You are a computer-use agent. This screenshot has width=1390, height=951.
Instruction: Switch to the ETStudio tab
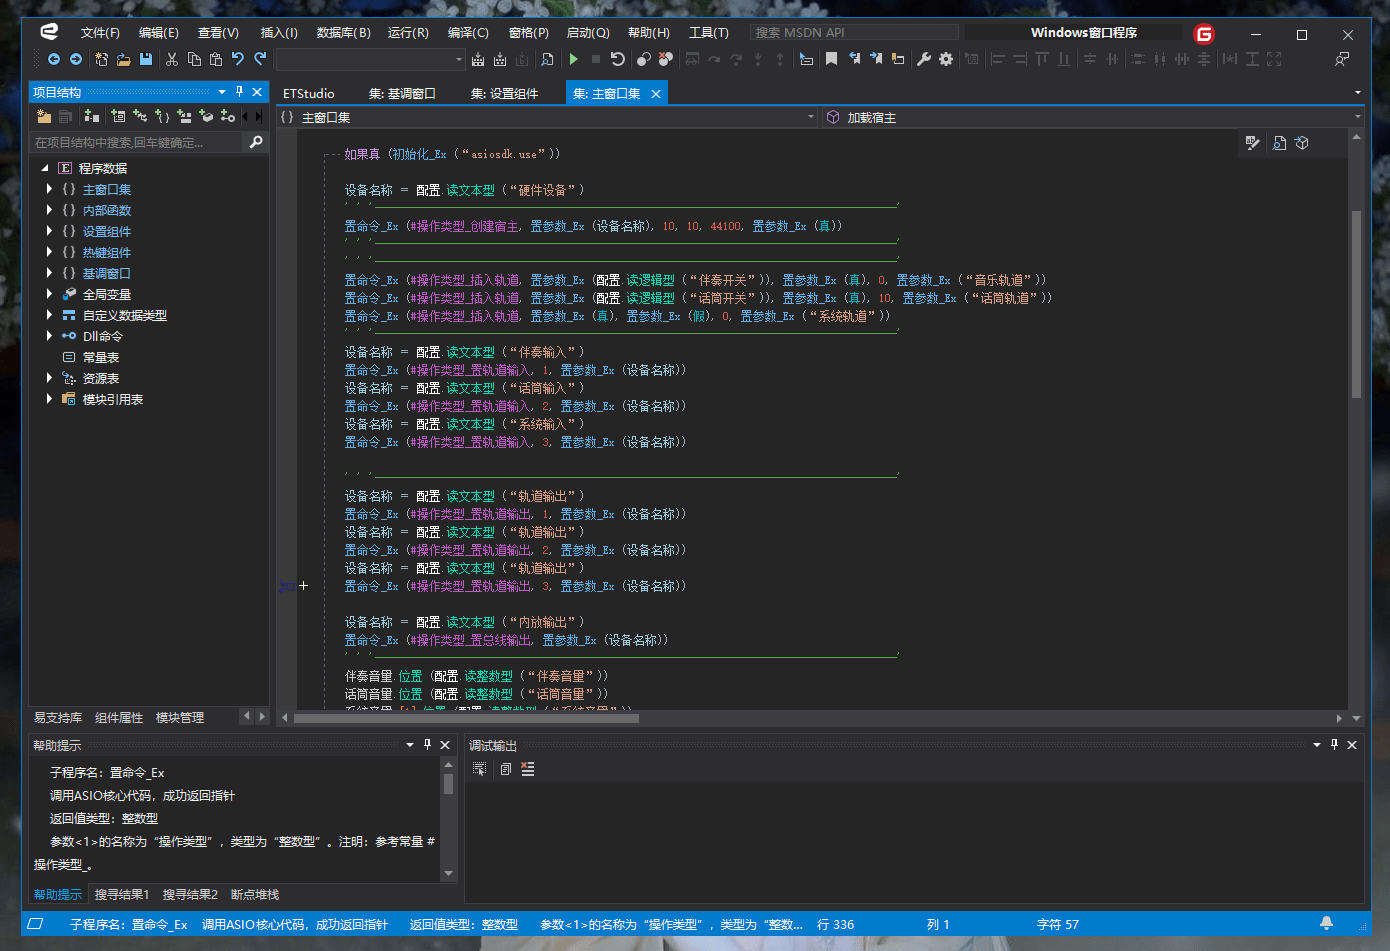coord(309,93)
